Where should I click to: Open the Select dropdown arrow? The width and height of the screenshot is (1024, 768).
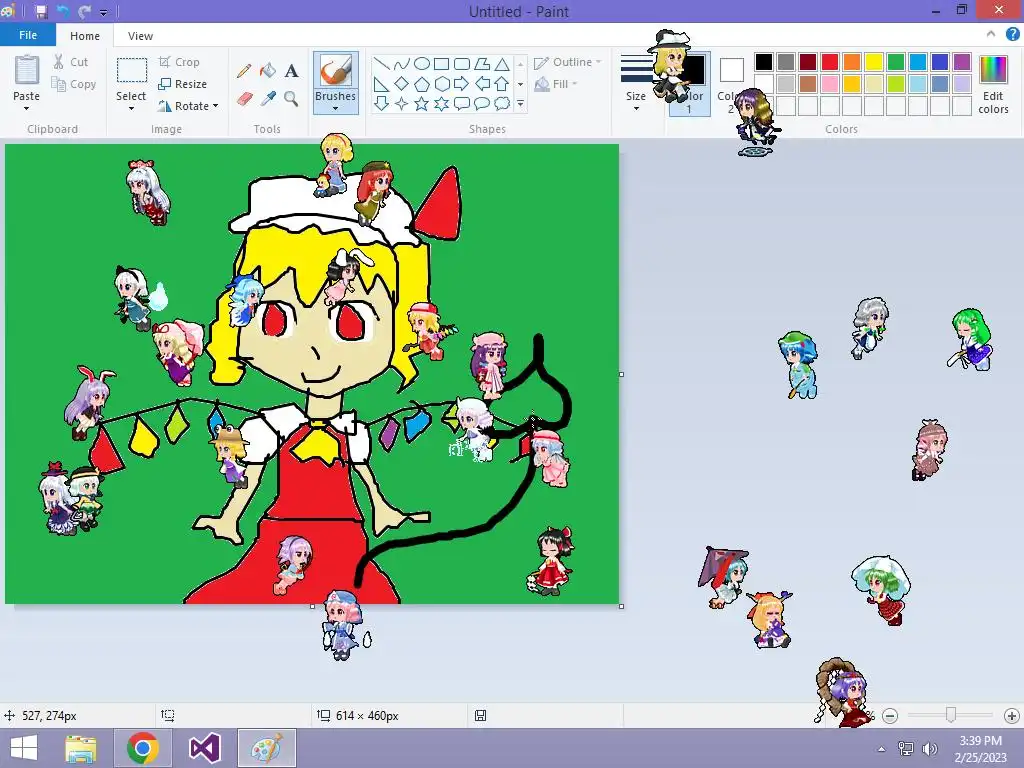coord(131,108)
